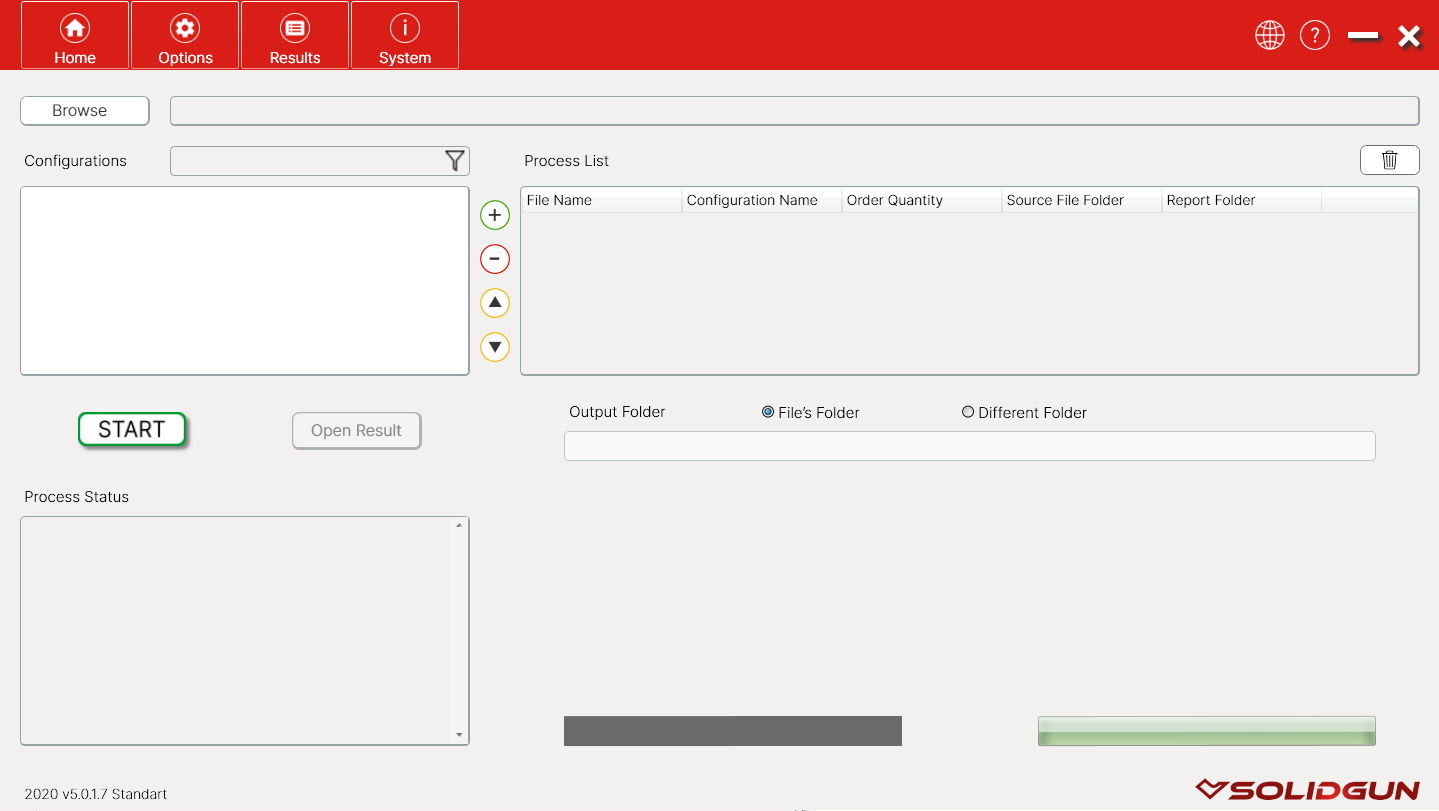Move item up with yellow arrow
Image resolution: width=1439 pixels, height=811 pixels.
tap(495, 303)
